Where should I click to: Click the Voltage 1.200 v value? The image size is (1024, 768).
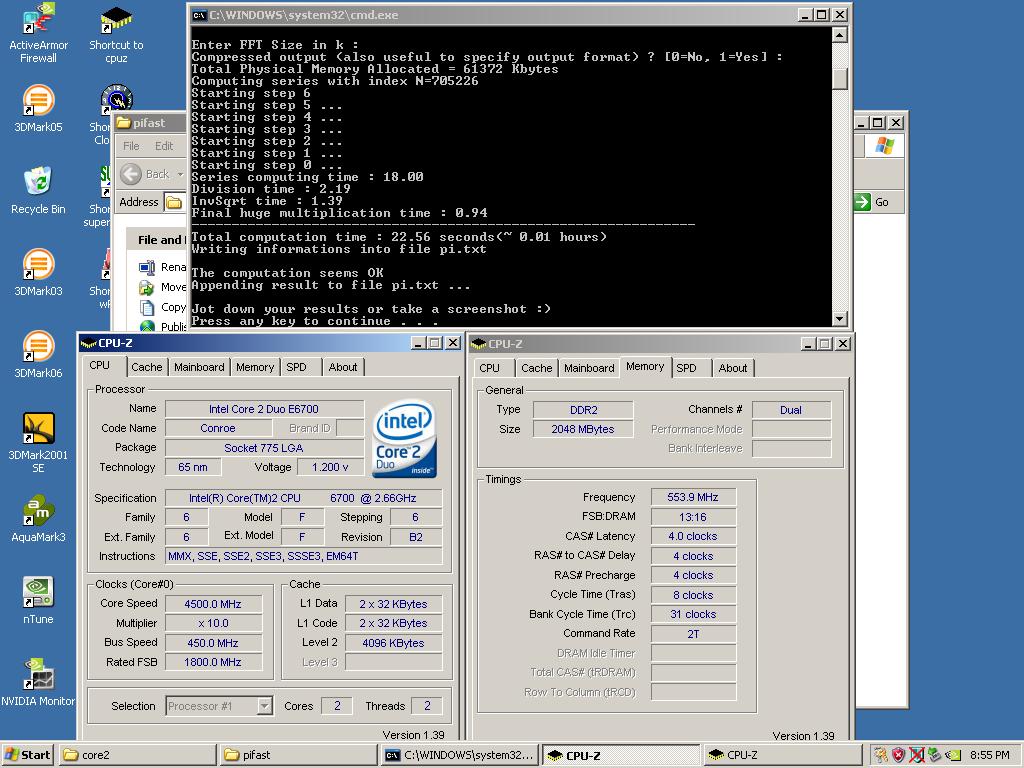coord(330,468)
